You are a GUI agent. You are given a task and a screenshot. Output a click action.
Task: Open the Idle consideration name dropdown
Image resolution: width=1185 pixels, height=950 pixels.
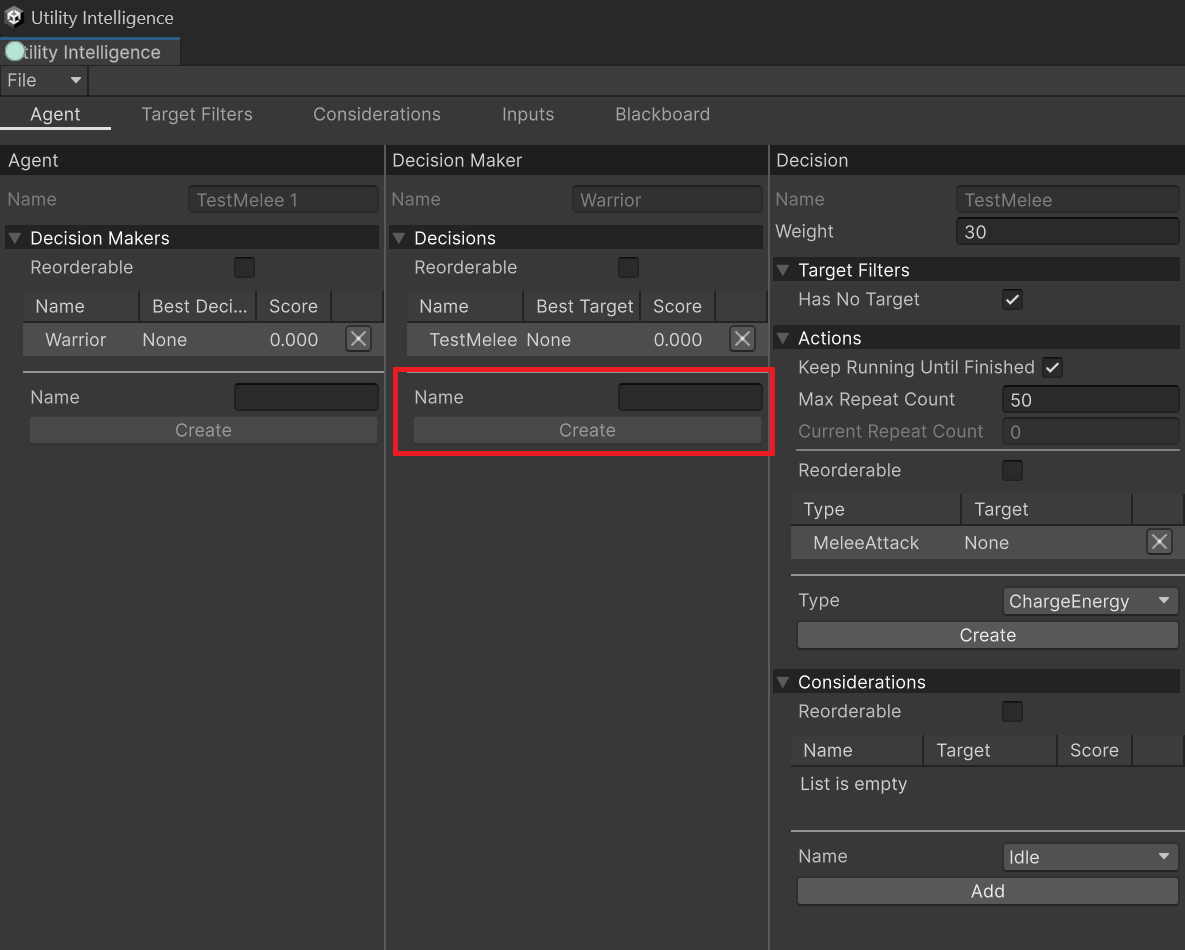pos(1090,857)
